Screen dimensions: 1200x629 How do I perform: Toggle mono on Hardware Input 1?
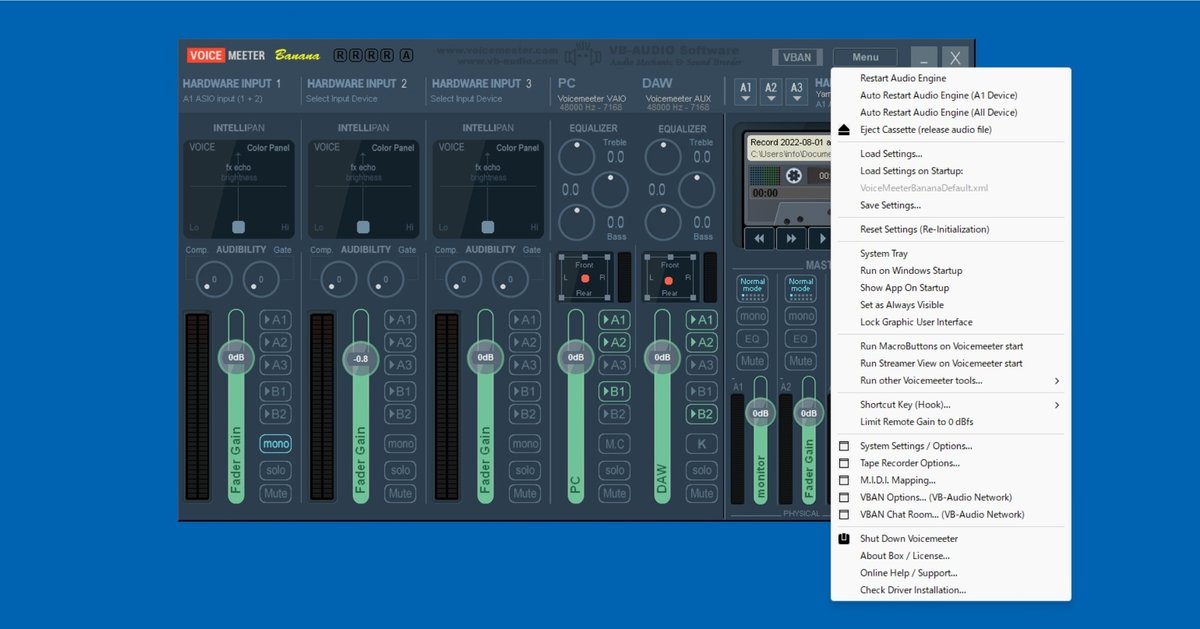click(275, 444)
